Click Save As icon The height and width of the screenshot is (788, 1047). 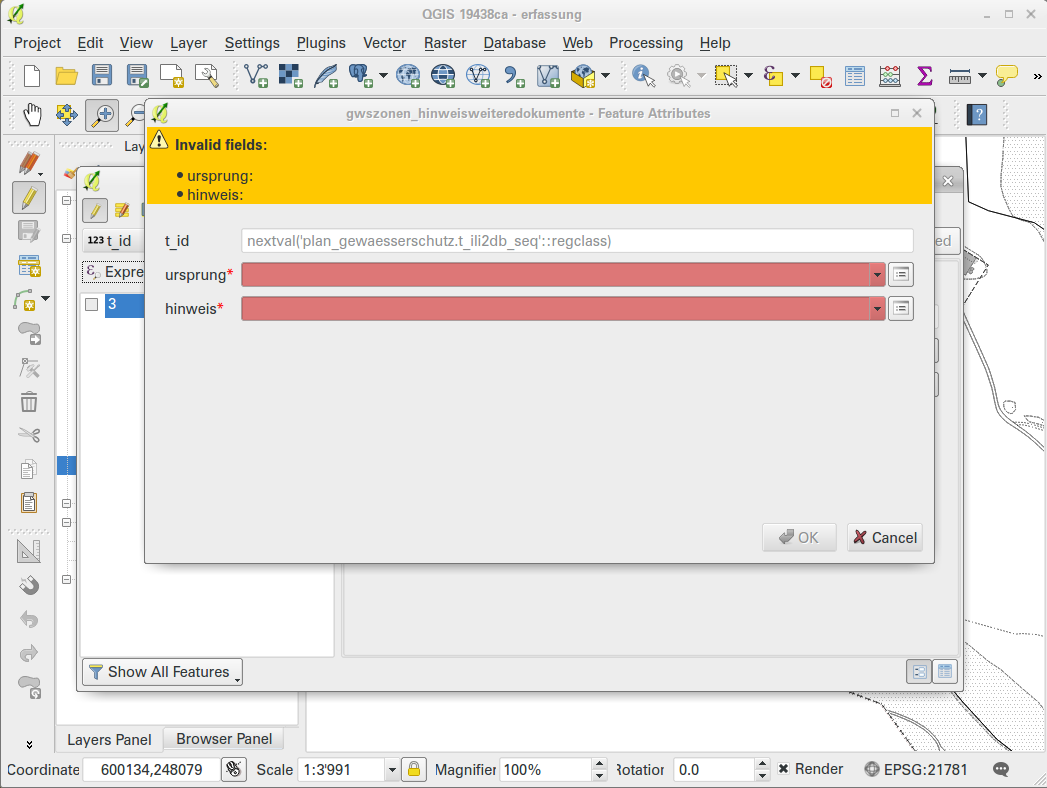(137, 75)
